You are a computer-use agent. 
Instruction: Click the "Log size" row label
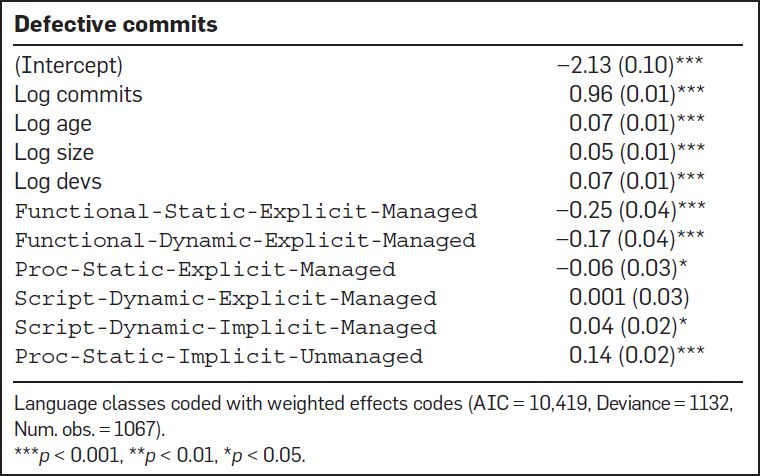coord(54,153)
